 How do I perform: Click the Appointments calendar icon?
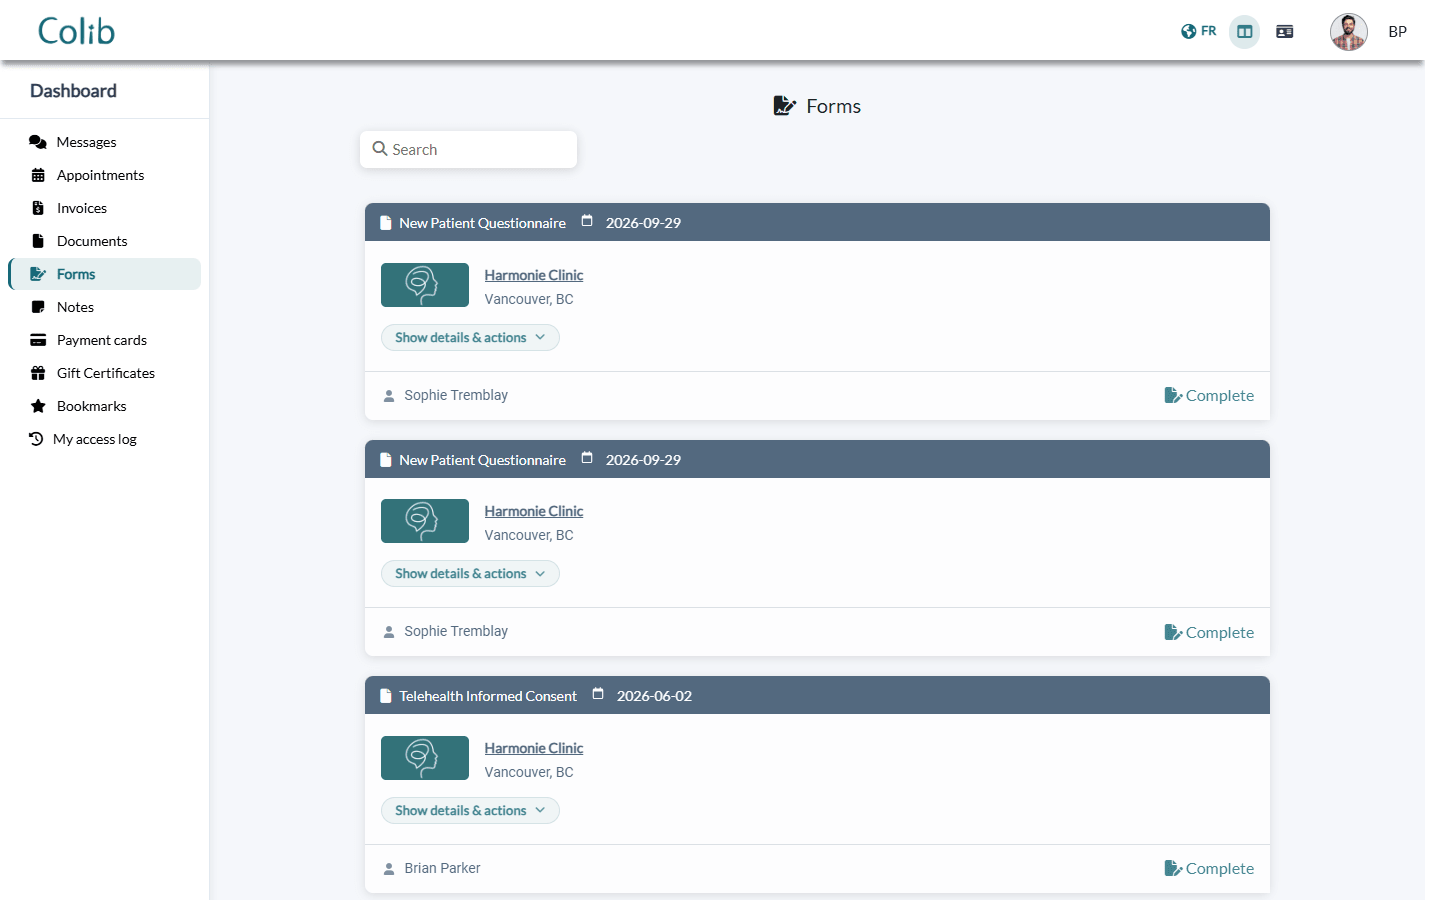(38, 175)
